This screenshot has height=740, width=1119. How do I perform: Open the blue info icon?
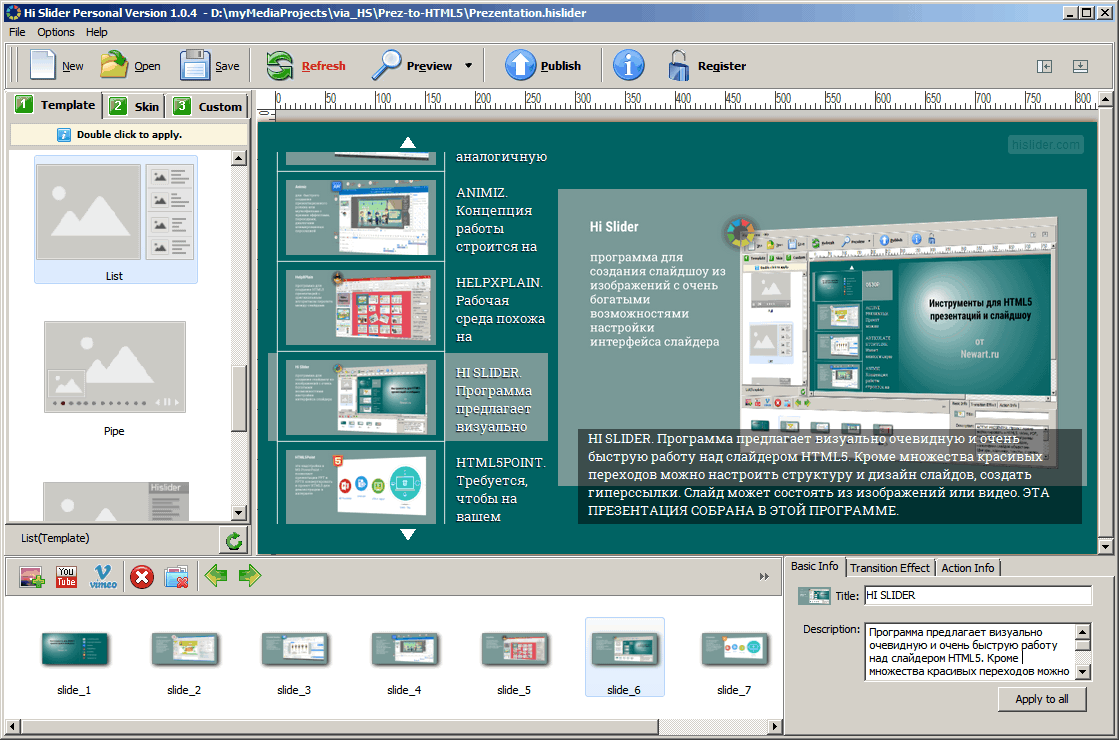[x=628, y=65]
